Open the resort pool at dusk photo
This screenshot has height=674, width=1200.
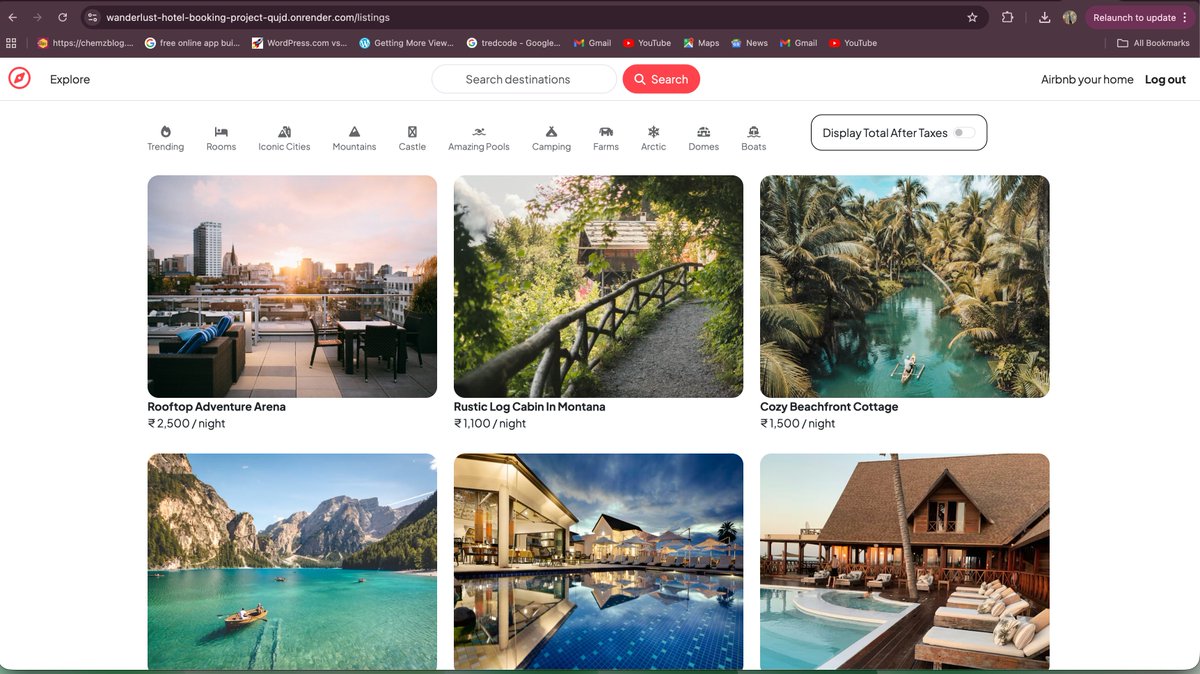click(x=598, y=561)
